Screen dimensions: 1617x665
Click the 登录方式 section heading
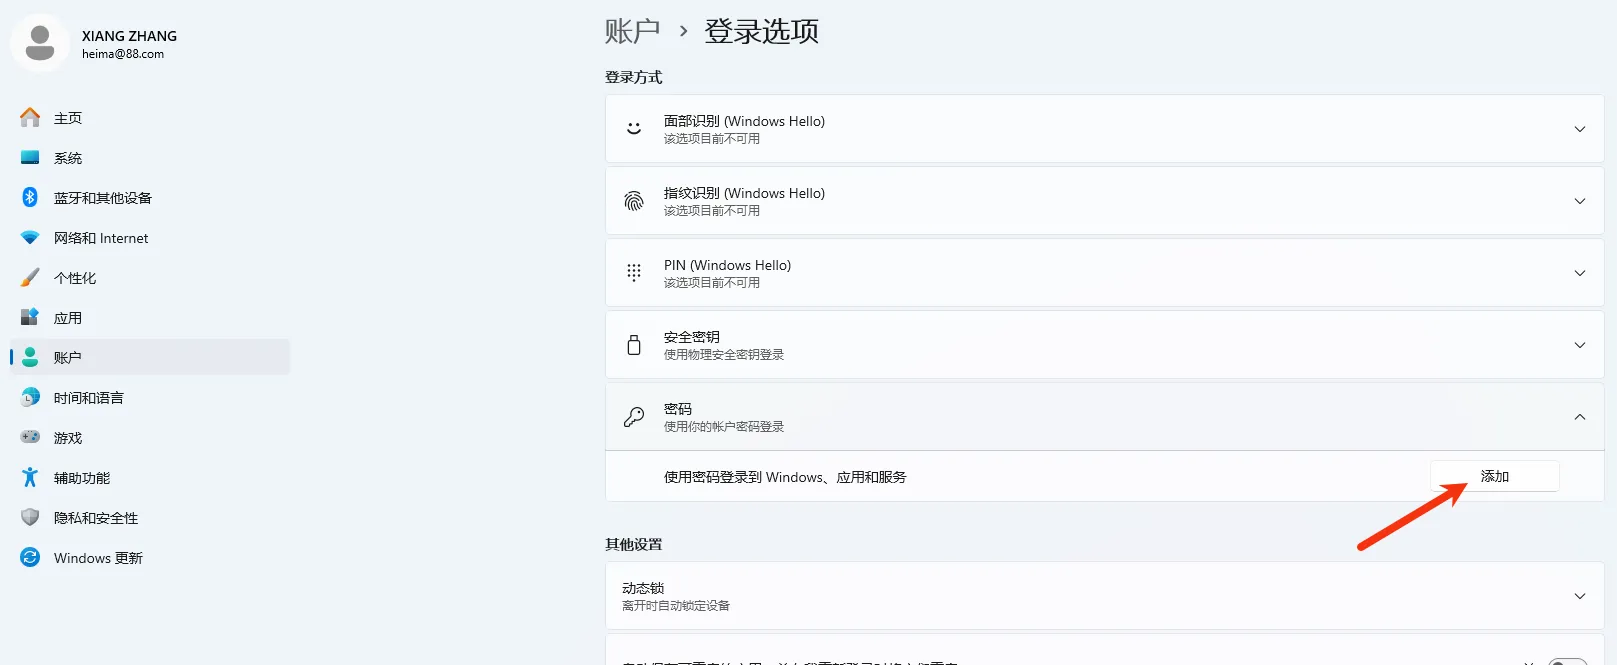tap(634, 77)
